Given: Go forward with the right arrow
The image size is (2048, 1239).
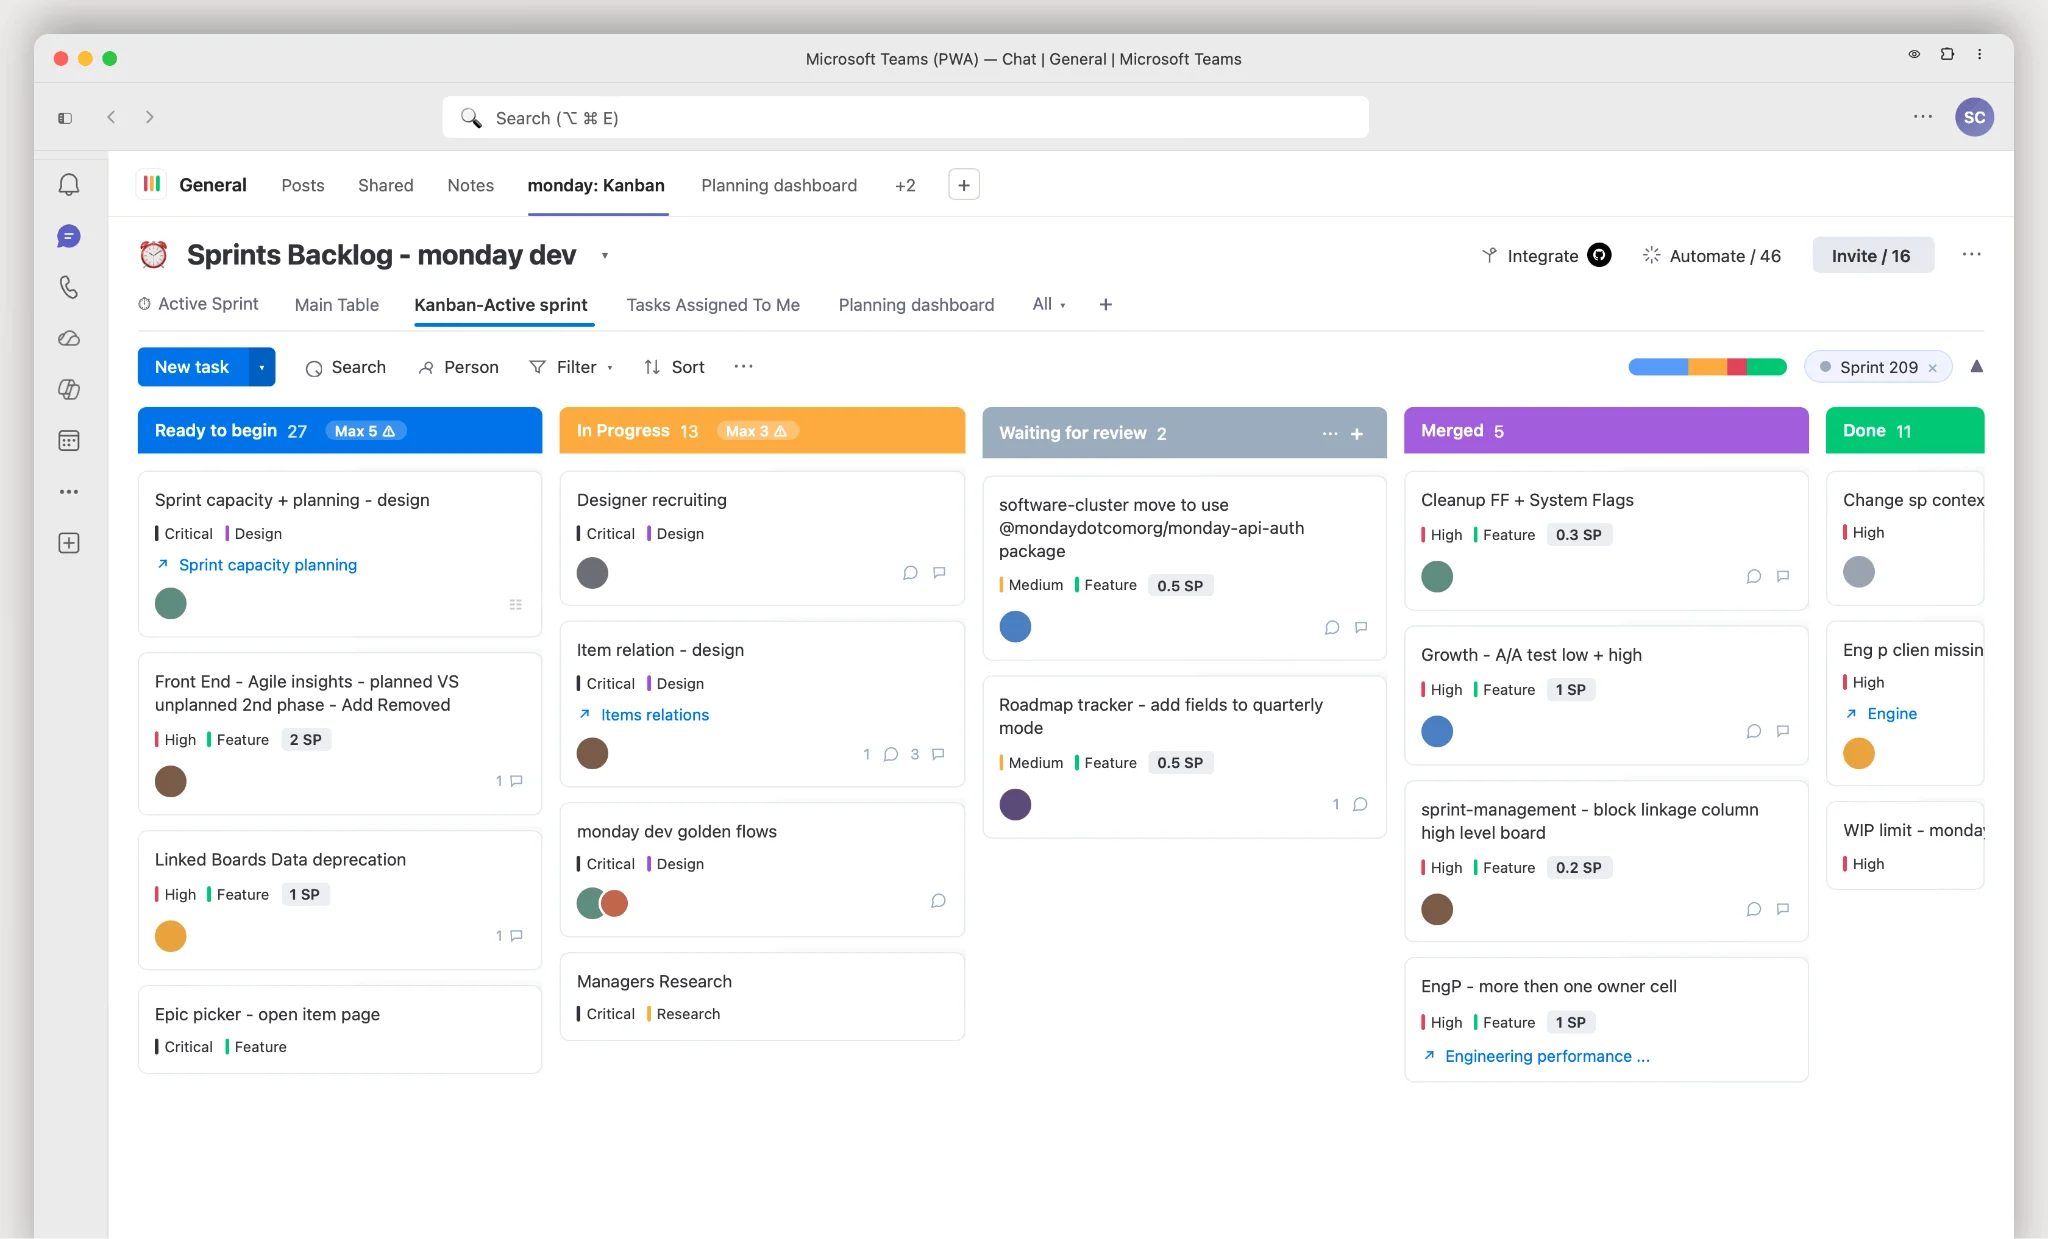Looking at the screenshot, I should 149,117.
